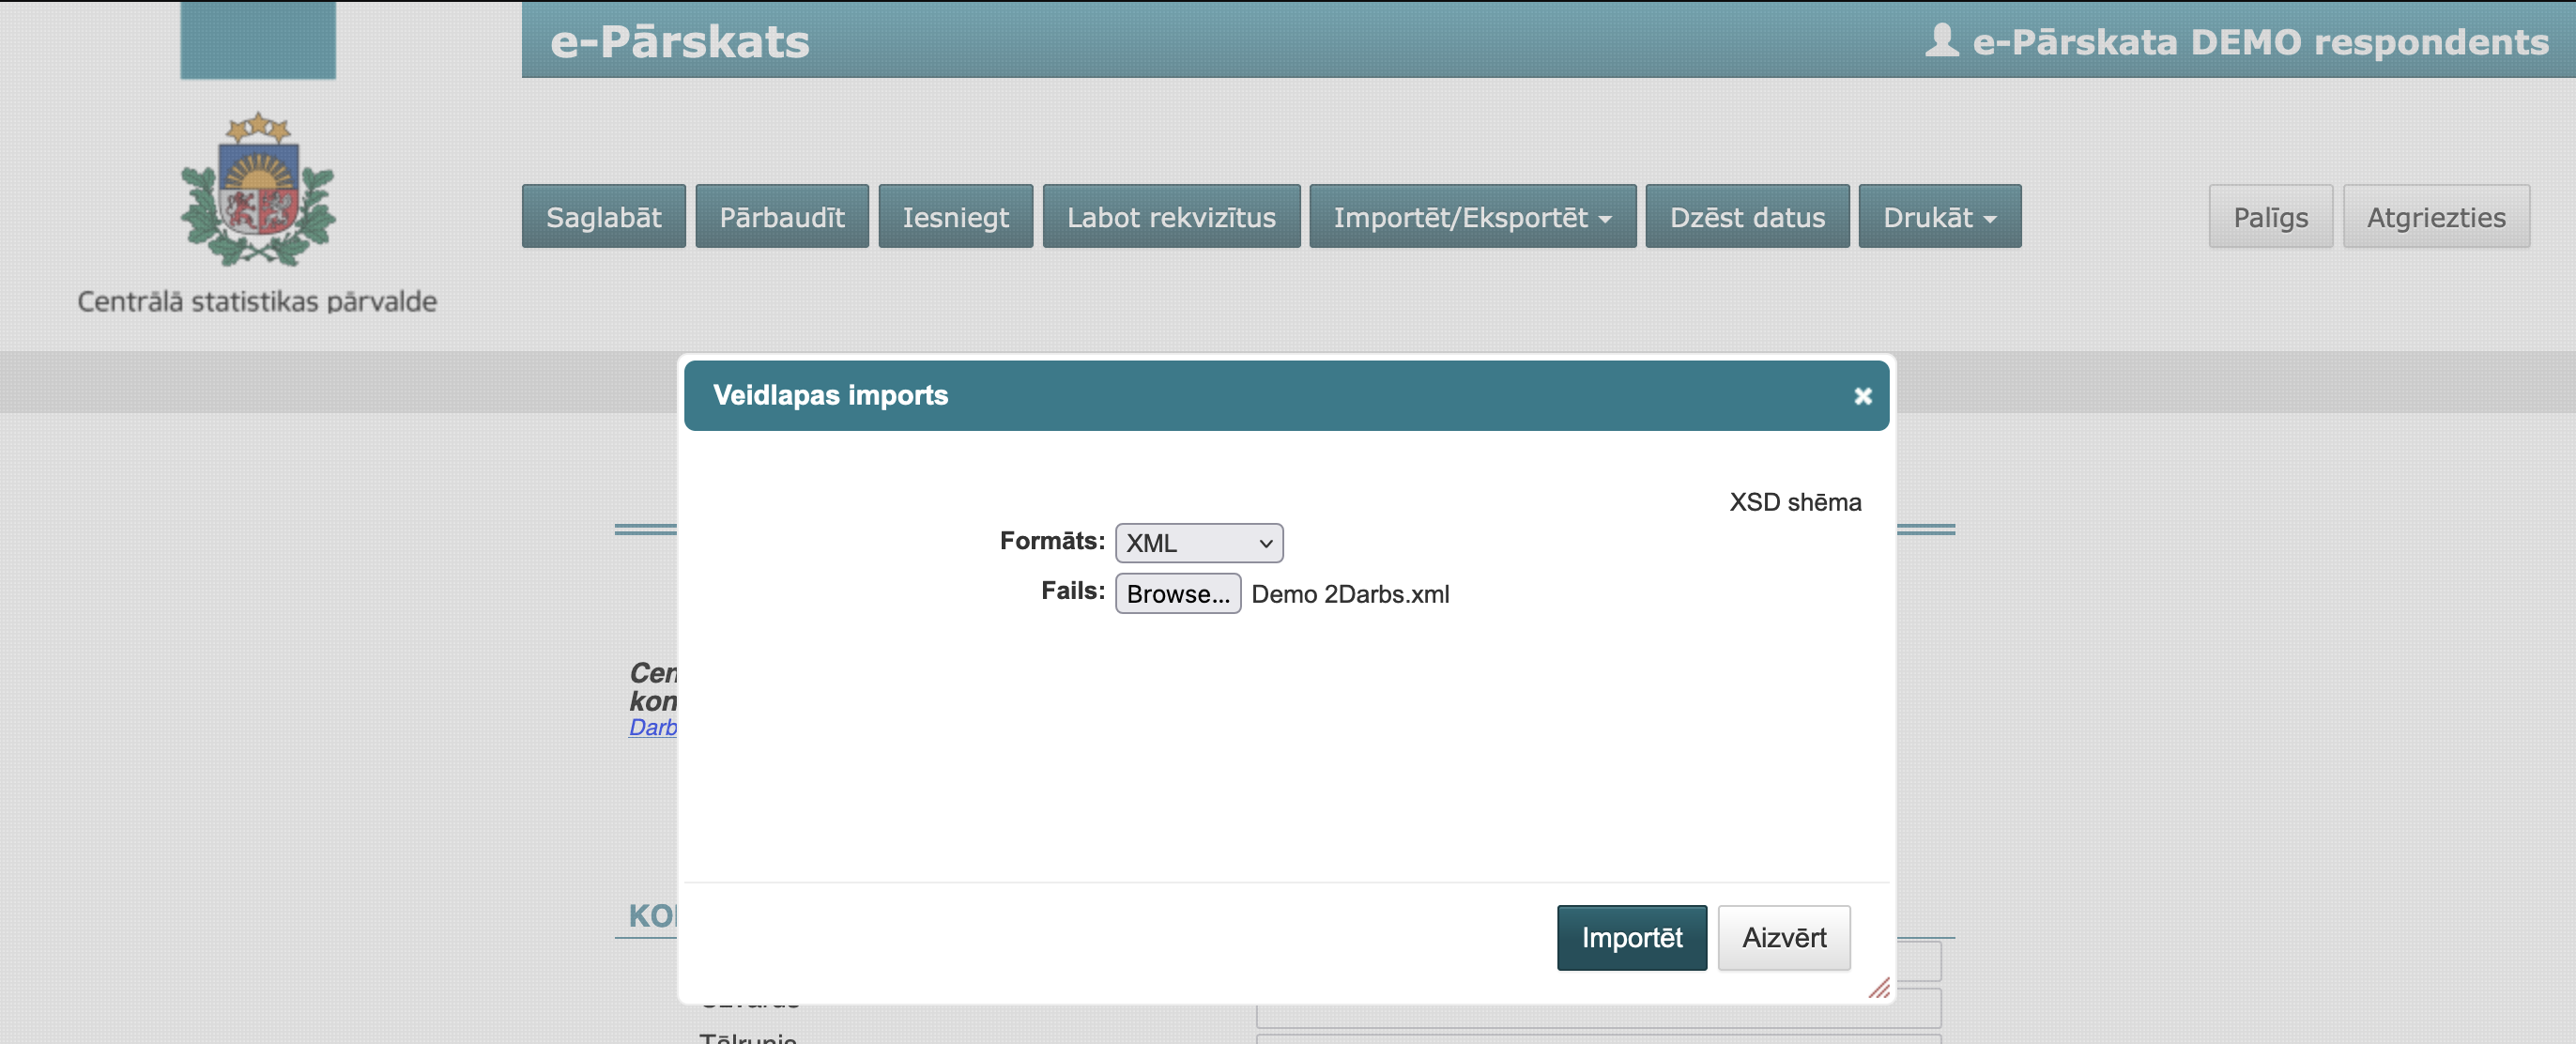The height and width of the screenshot is (1044, 2576).
Task: Click the e-Pārskats header title
Action: [x=679, y=41]
